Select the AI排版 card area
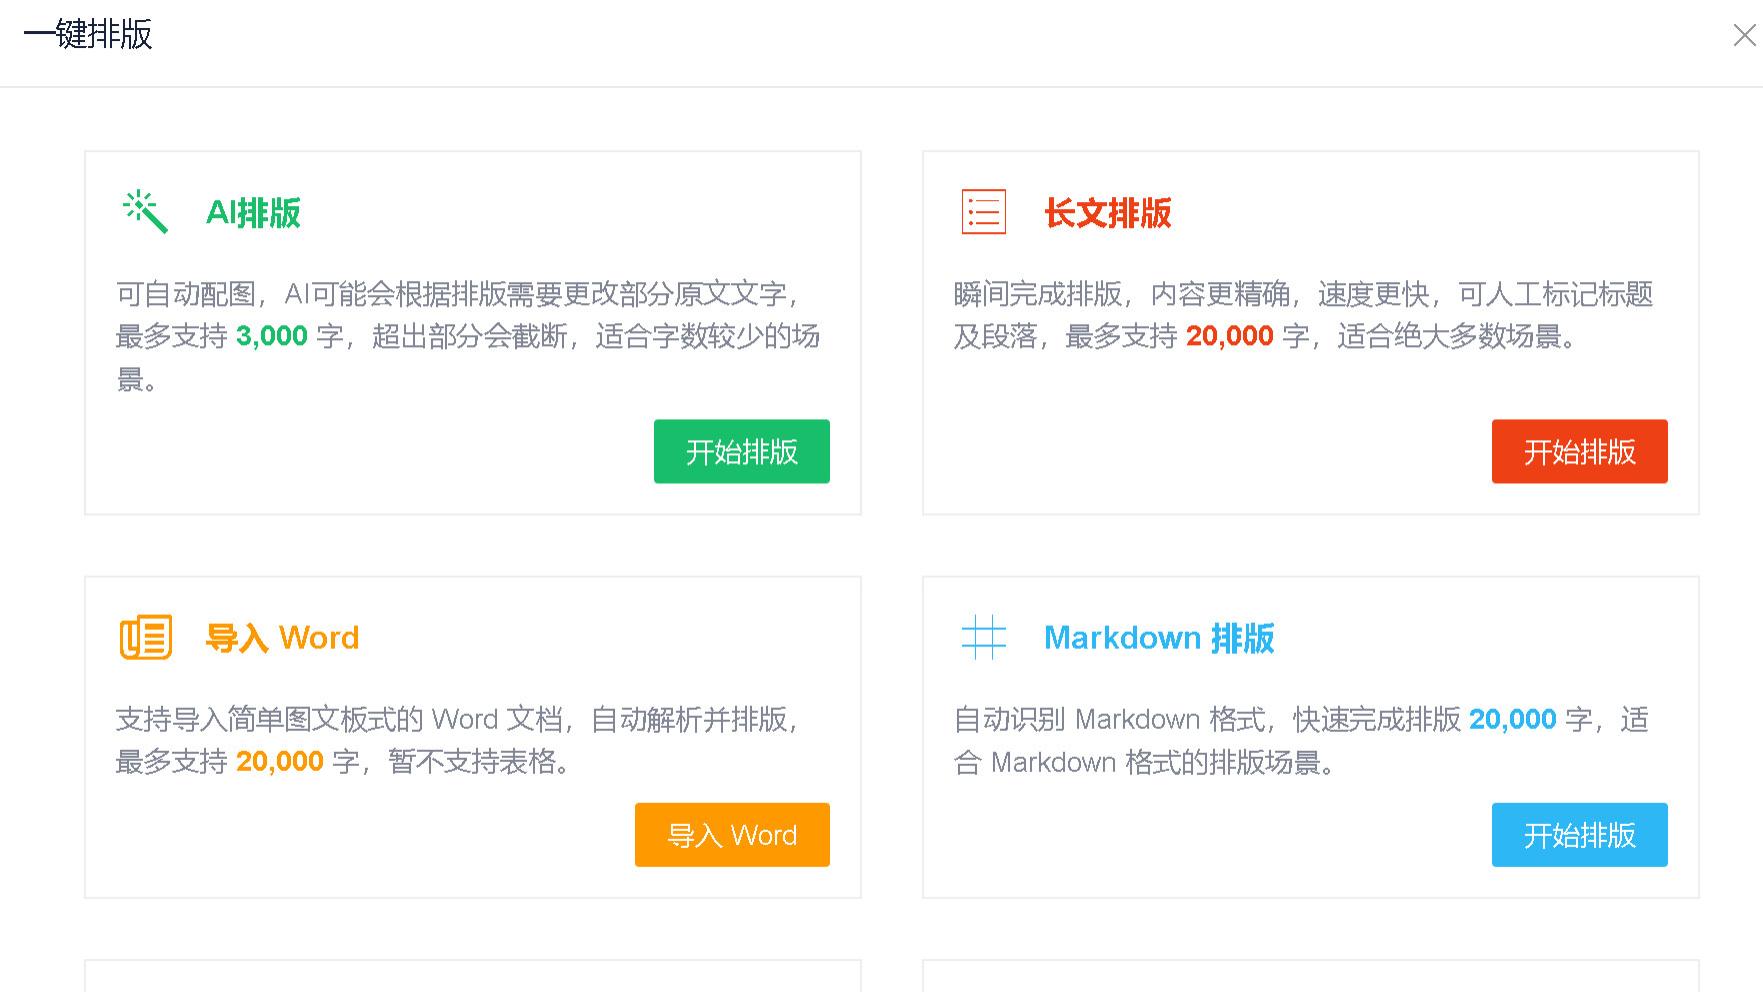 [x=472, y=330]
